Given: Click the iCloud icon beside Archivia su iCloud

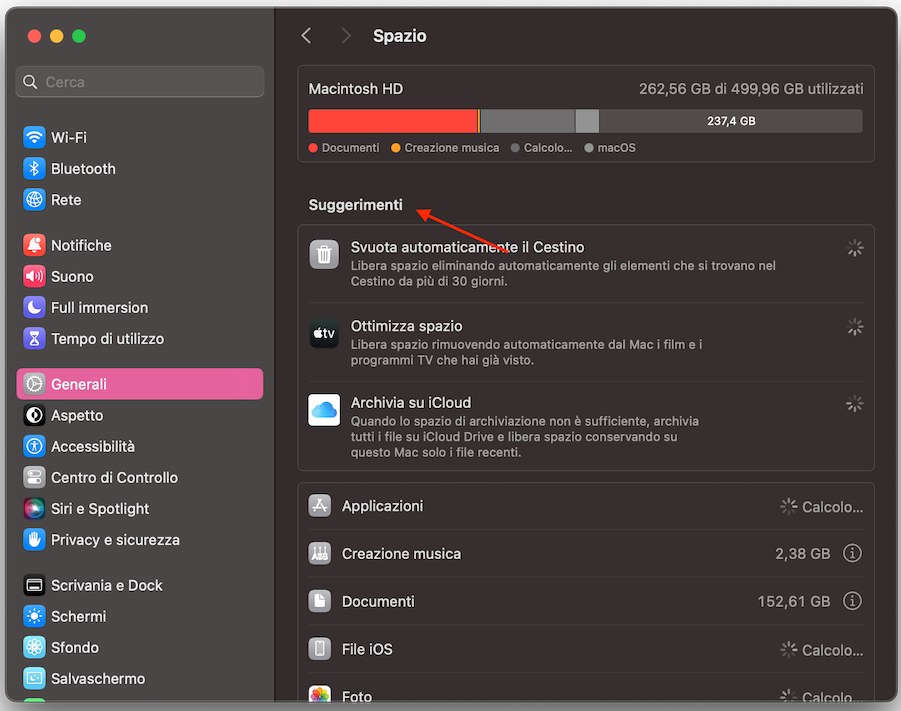Looking at the screenshot, I should pos(323,410).
